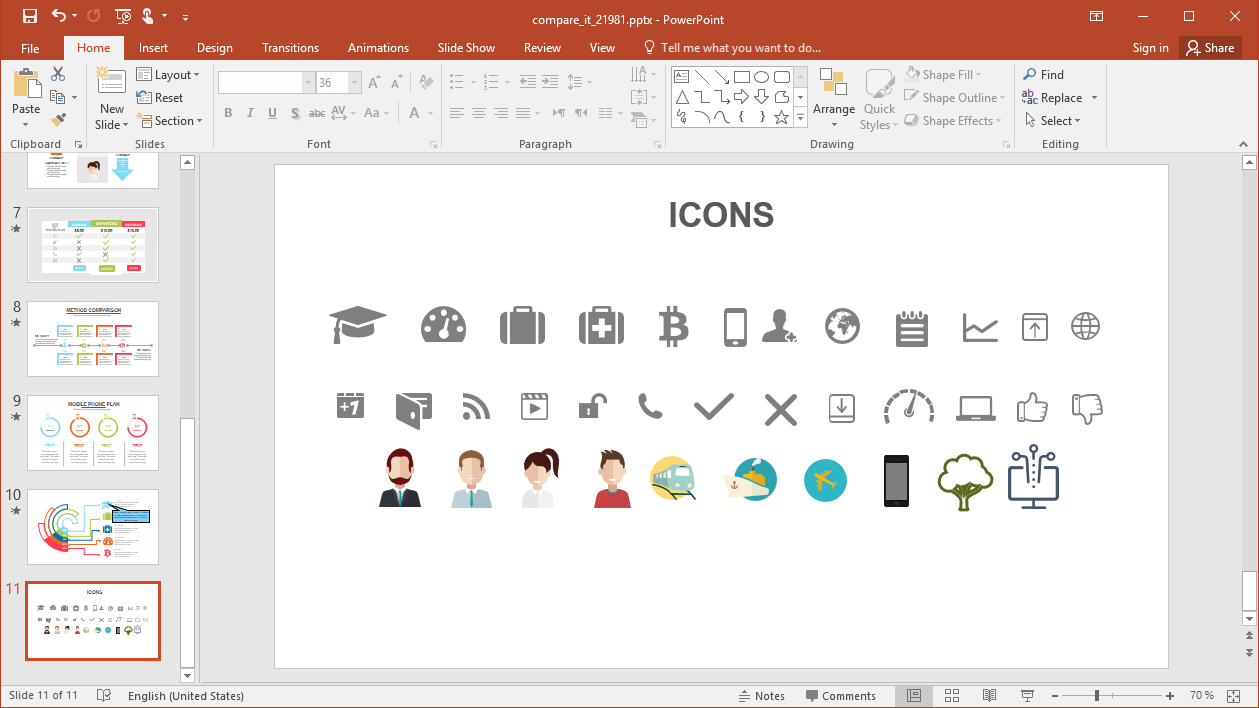
Task: Toggle italic formatting
Action: (250, 113)
